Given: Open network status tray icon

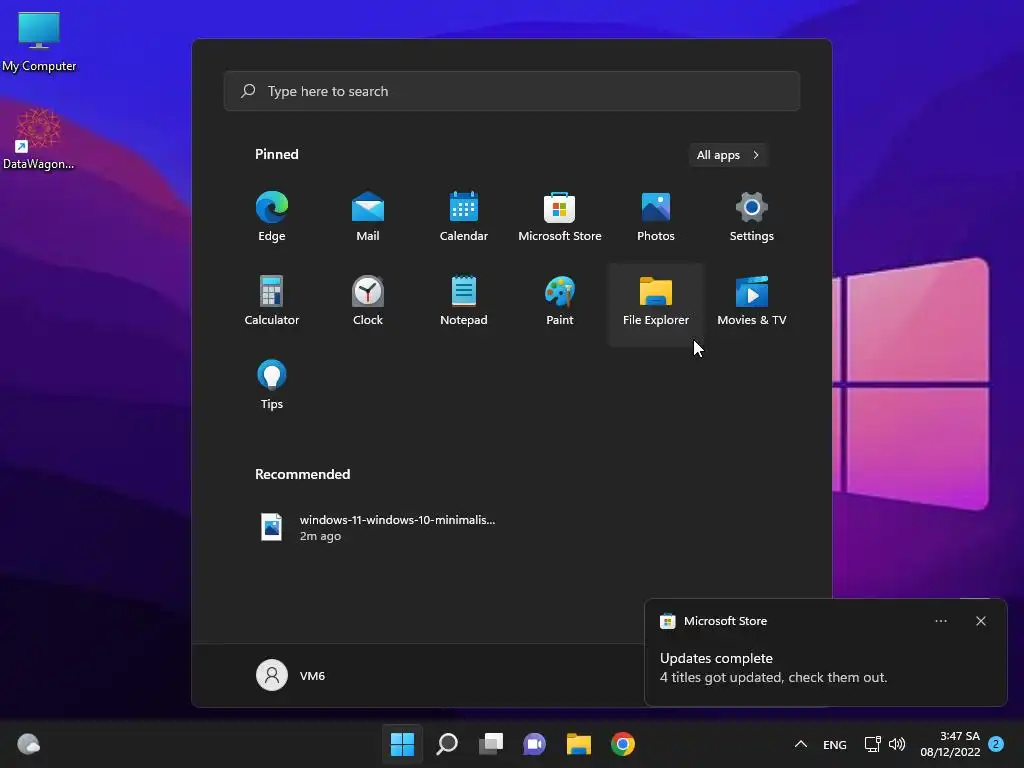Looking at the screenshot, I should (x=872, y=744).
